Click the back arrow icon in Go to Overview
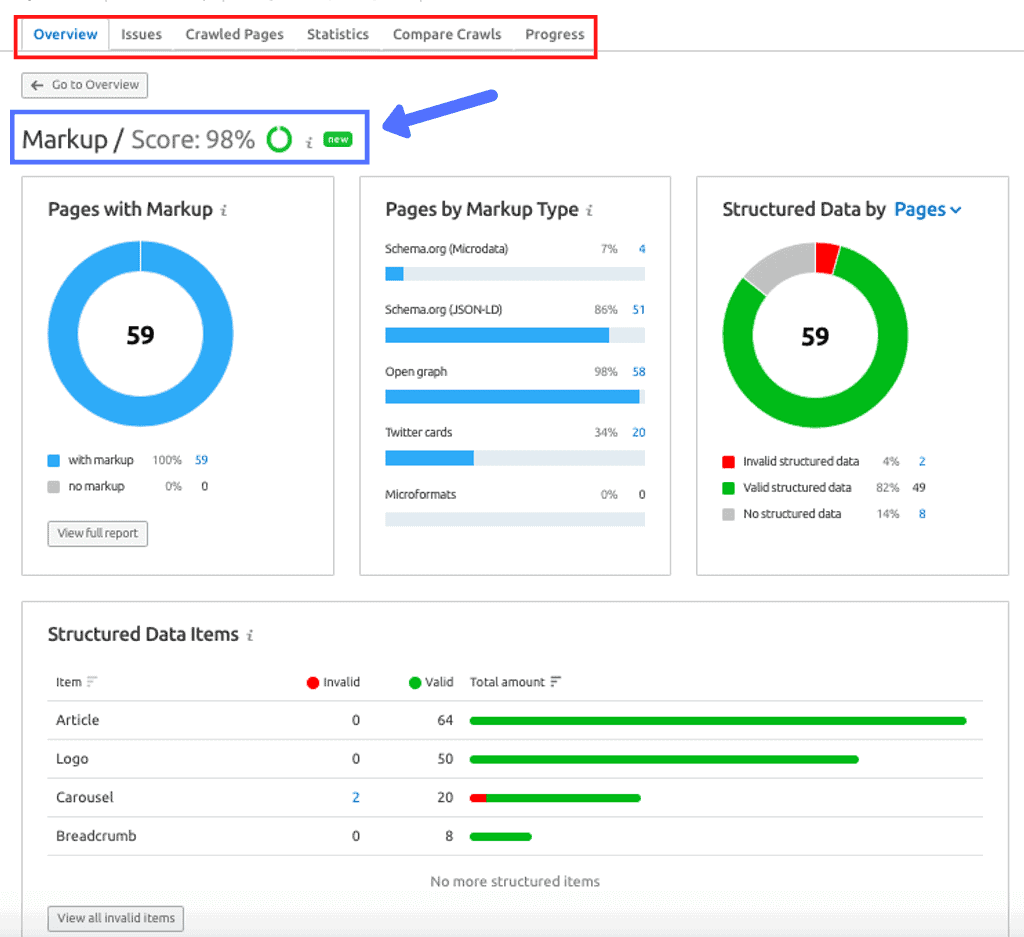Screen dimensions: 1024x937 37,85
